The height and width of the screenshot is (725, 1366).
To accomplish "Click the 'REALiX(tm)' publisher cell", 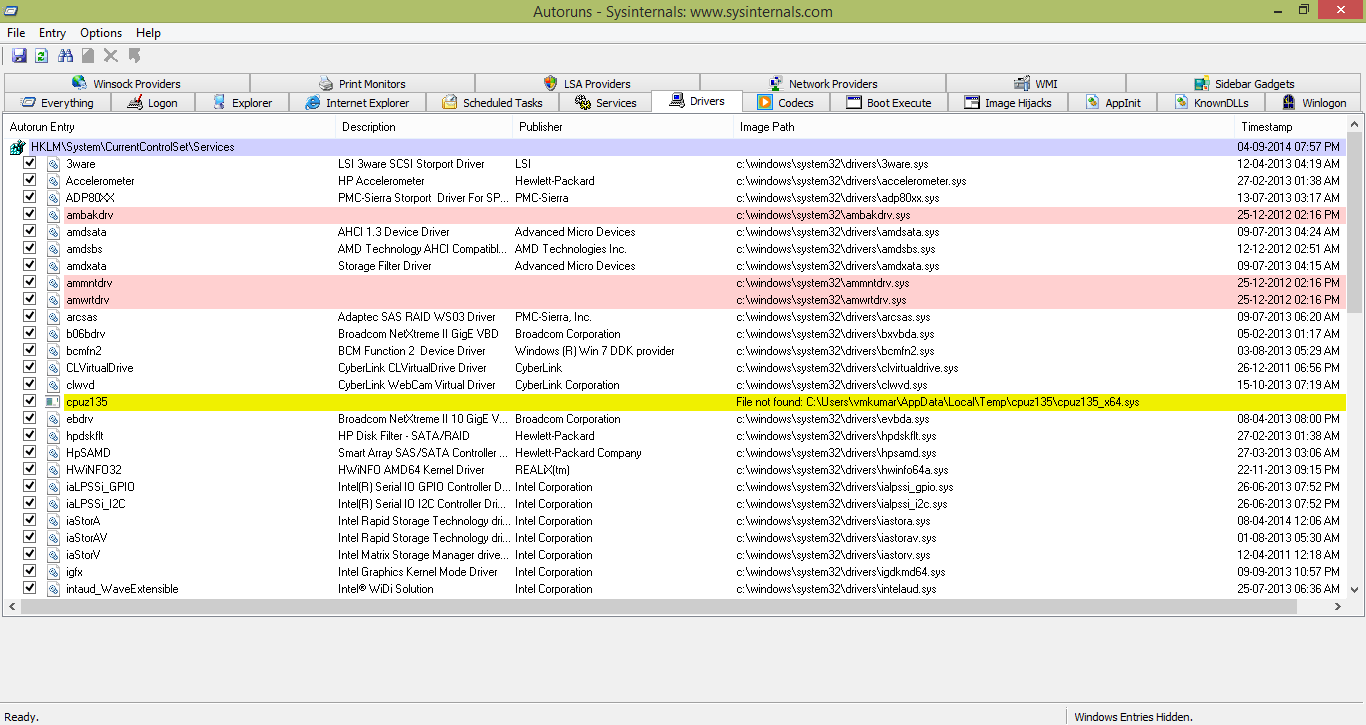I will [x=542, y=470].
